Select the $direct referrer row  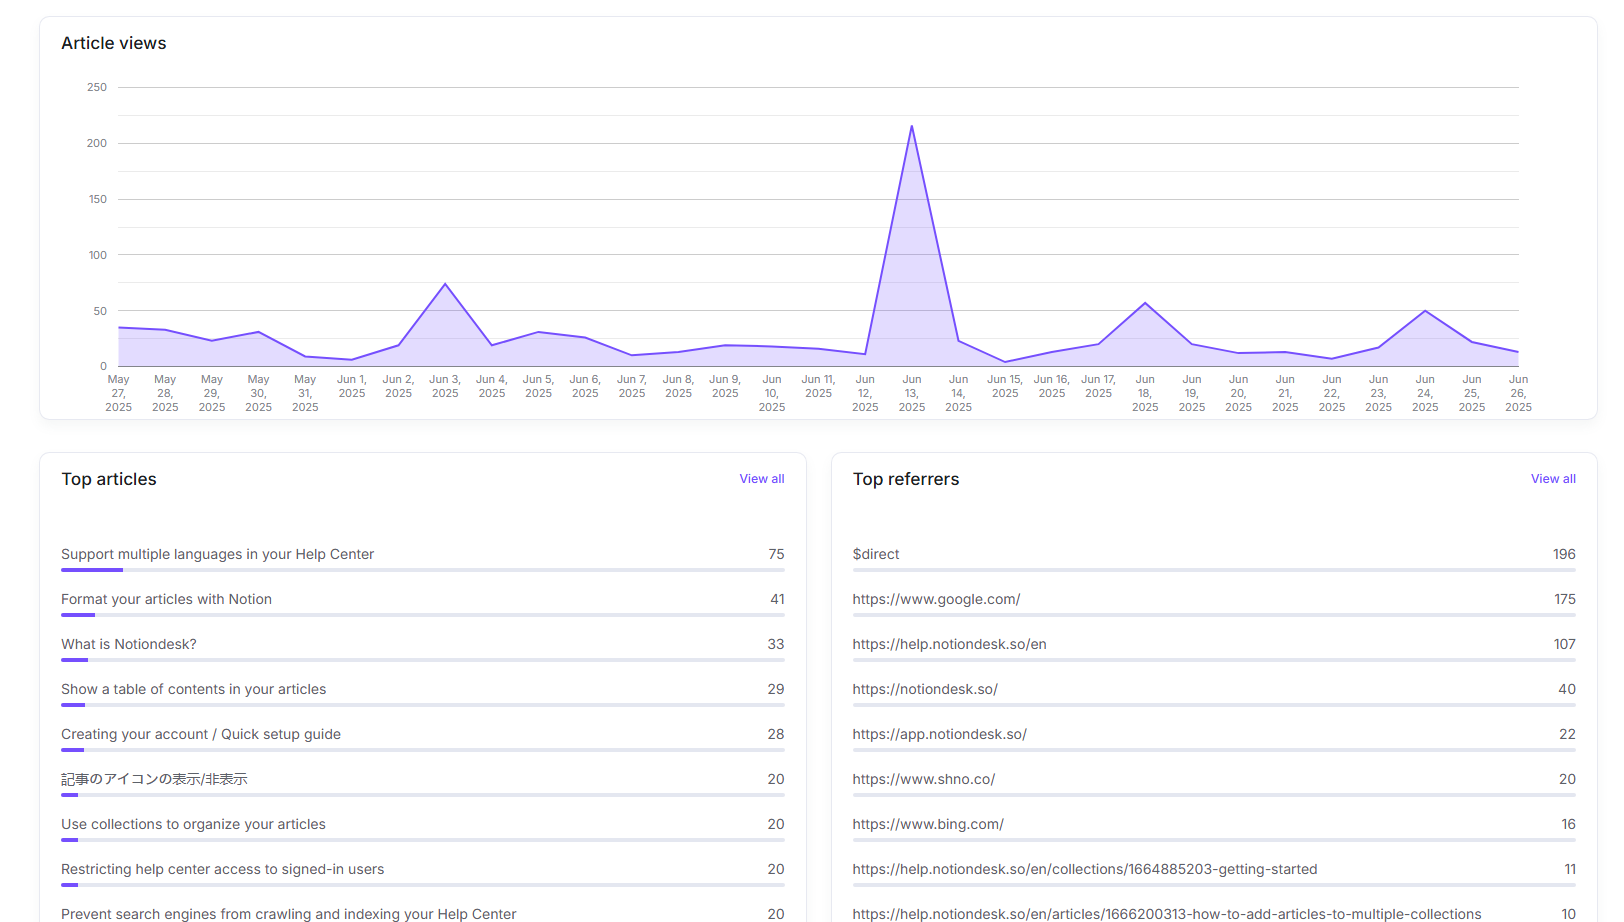pos(876,554)
